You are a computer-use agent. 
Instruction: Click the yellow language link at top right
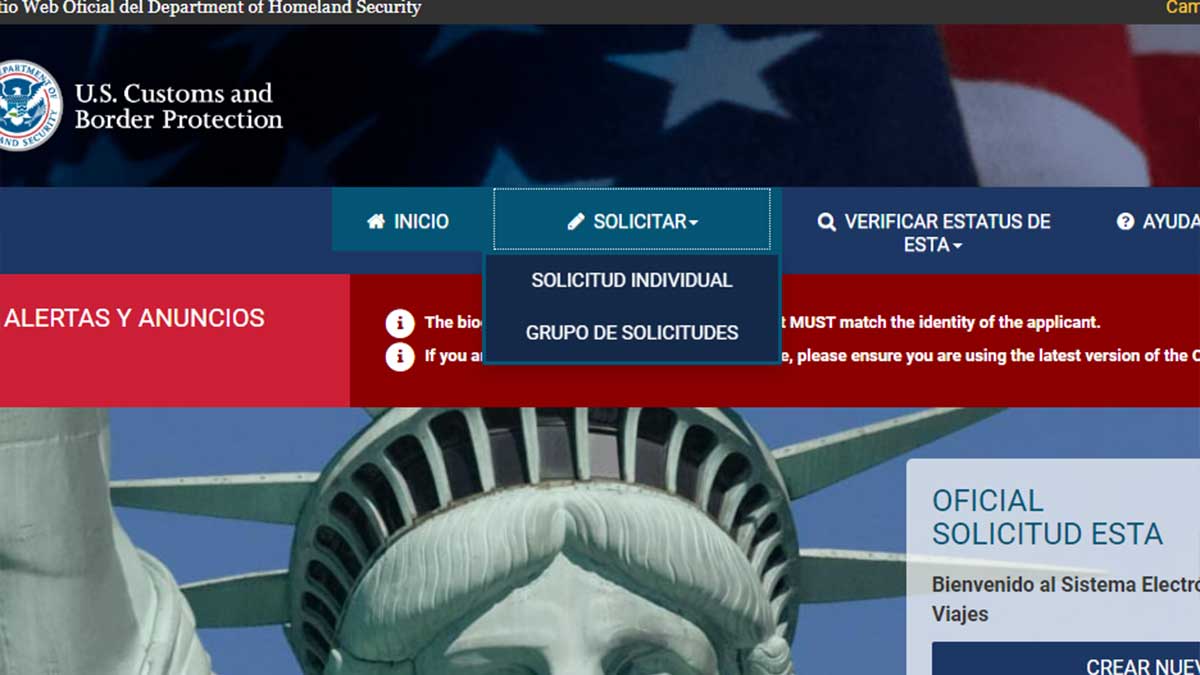(1182, 8)
